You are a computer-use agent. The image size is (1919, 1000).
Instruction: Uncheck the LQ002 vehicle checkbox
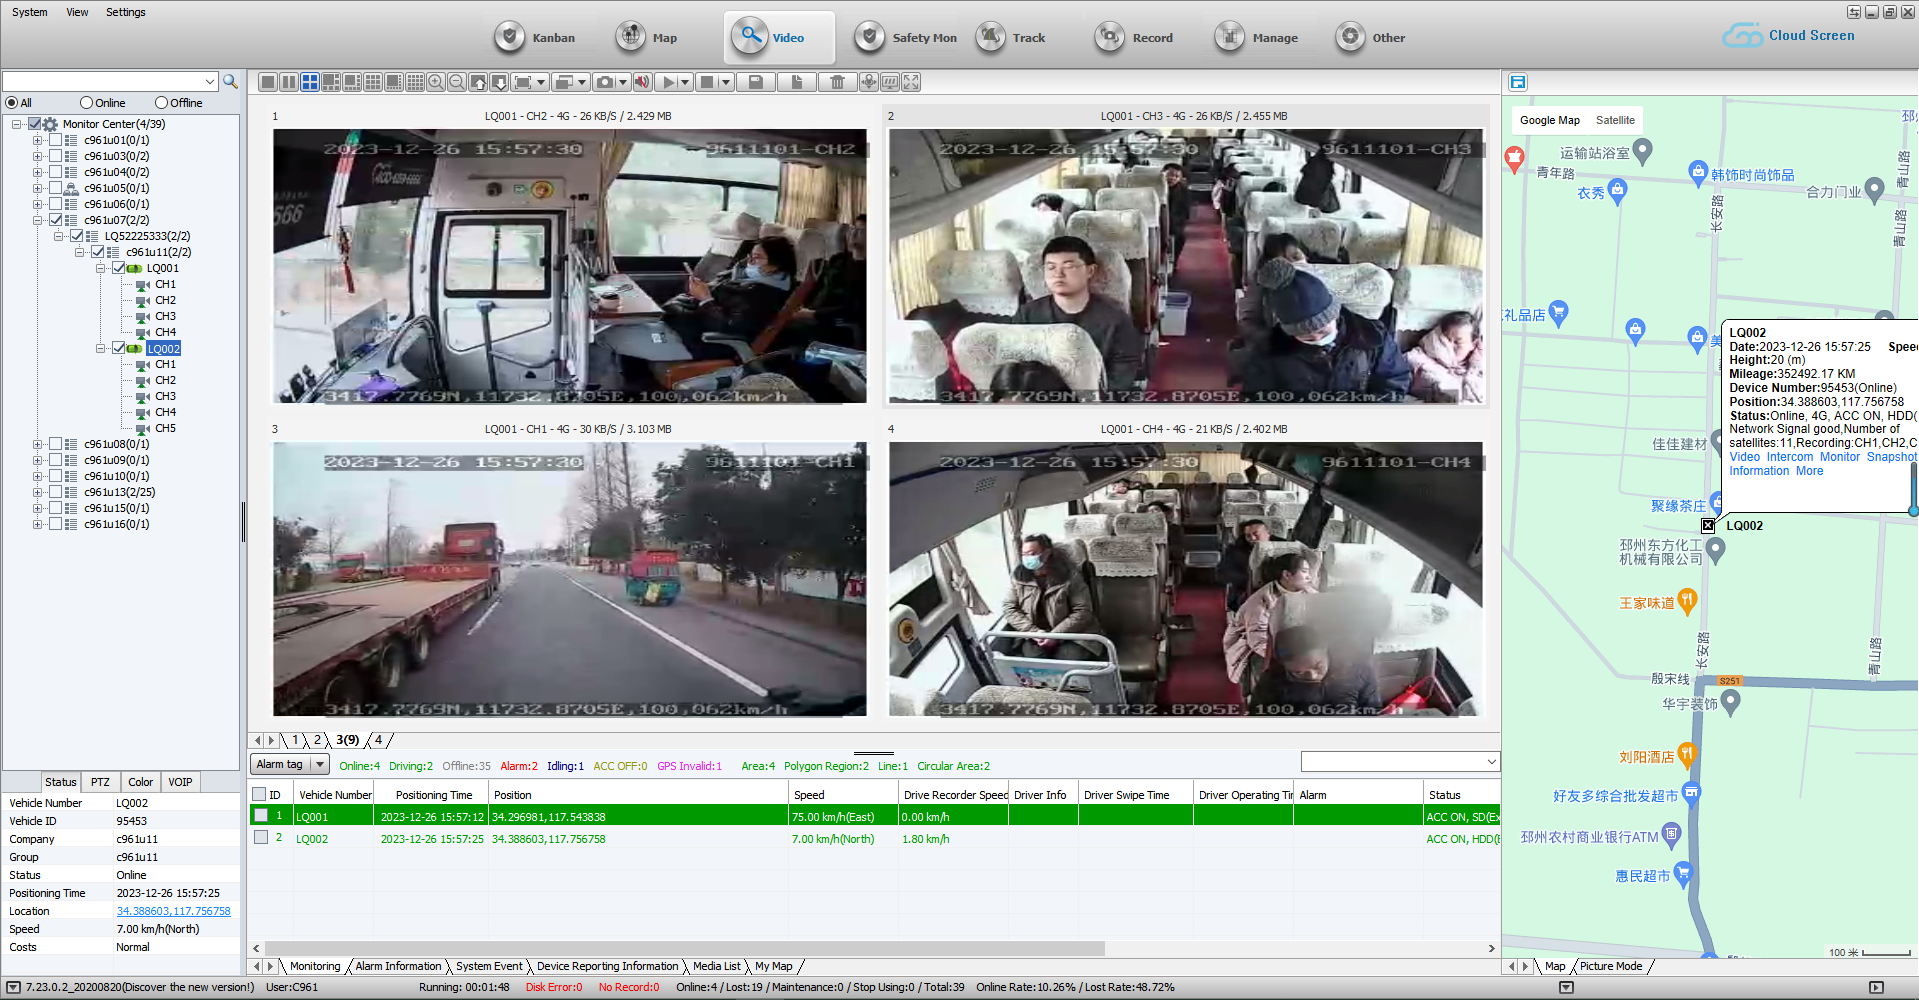click(x=118, y=348)
